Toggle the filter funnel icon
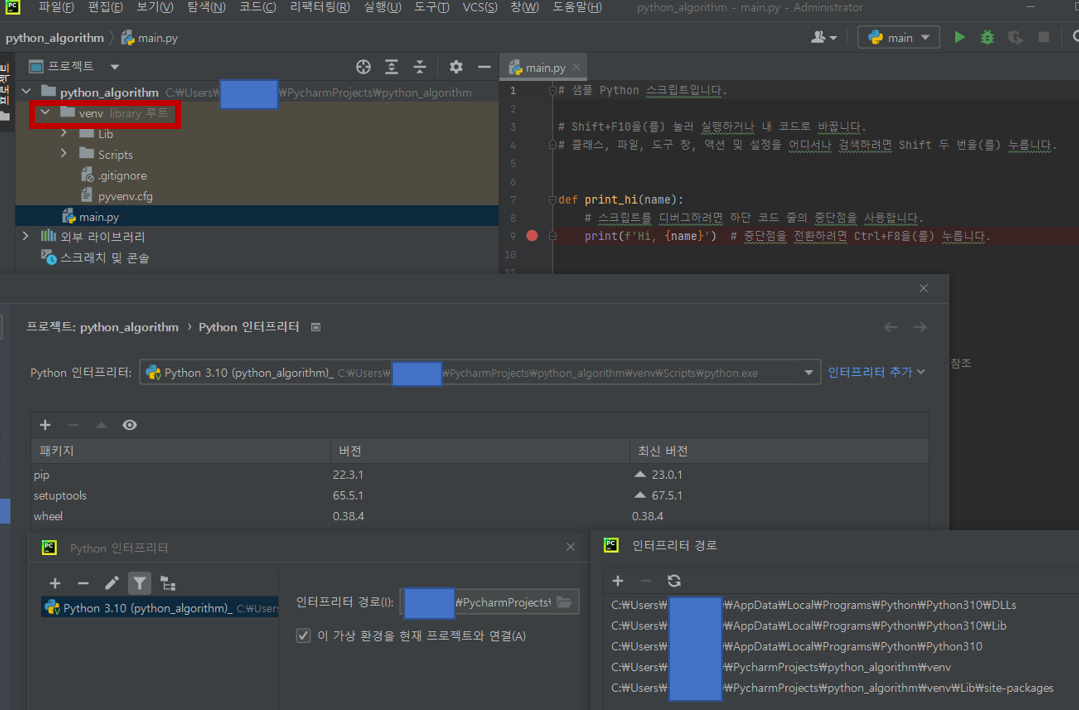1079x710 pixels. 140,583
